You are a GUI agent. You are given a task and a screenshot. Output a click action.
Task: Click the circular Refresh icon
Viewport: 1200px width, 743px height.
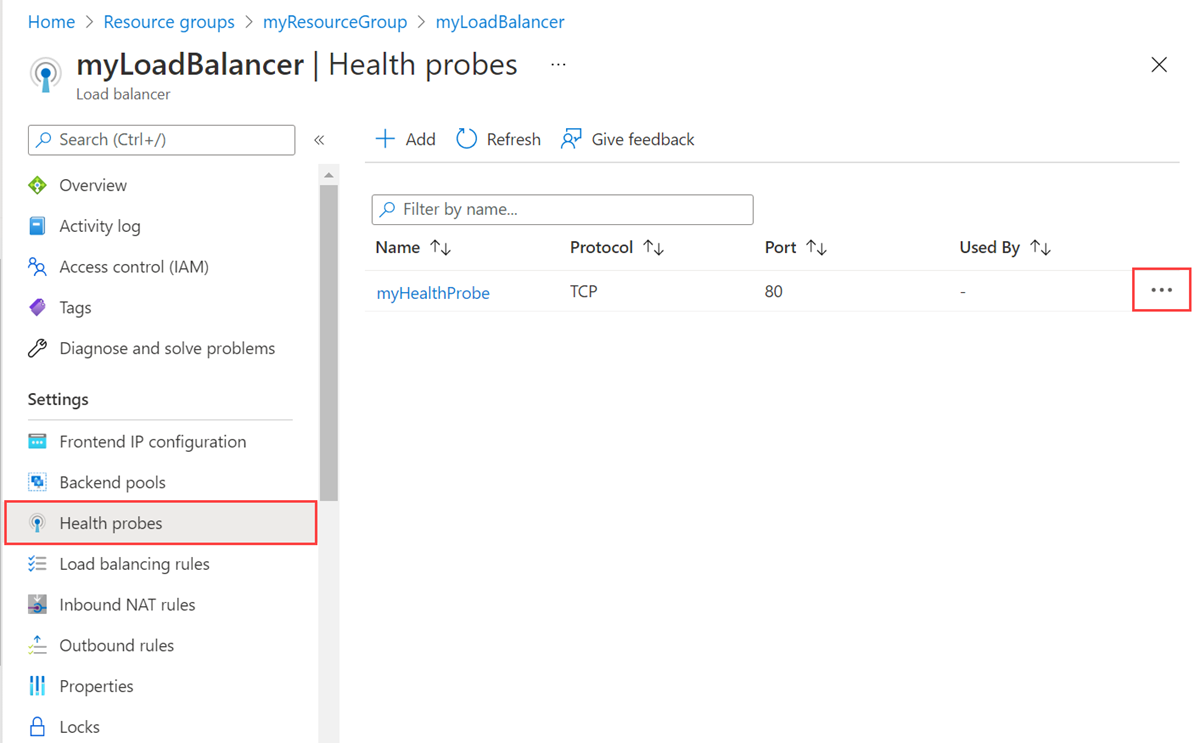click(x=466, y=139)
